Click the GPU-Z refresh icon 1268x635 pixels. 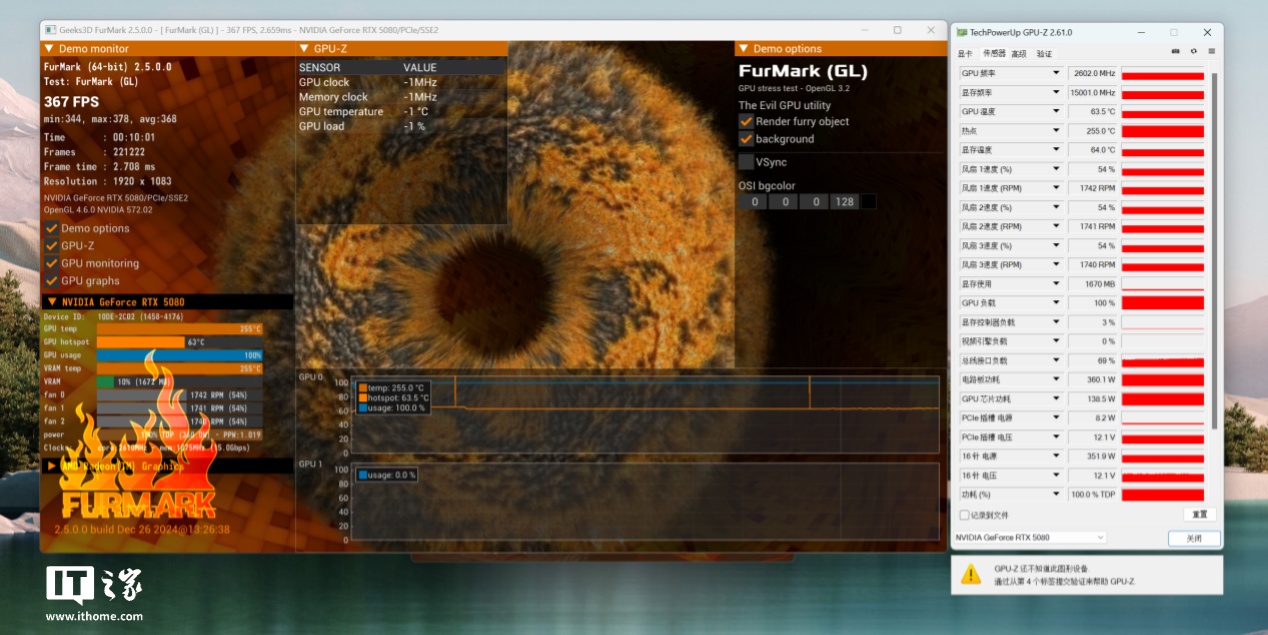(x=1193, y=52)
